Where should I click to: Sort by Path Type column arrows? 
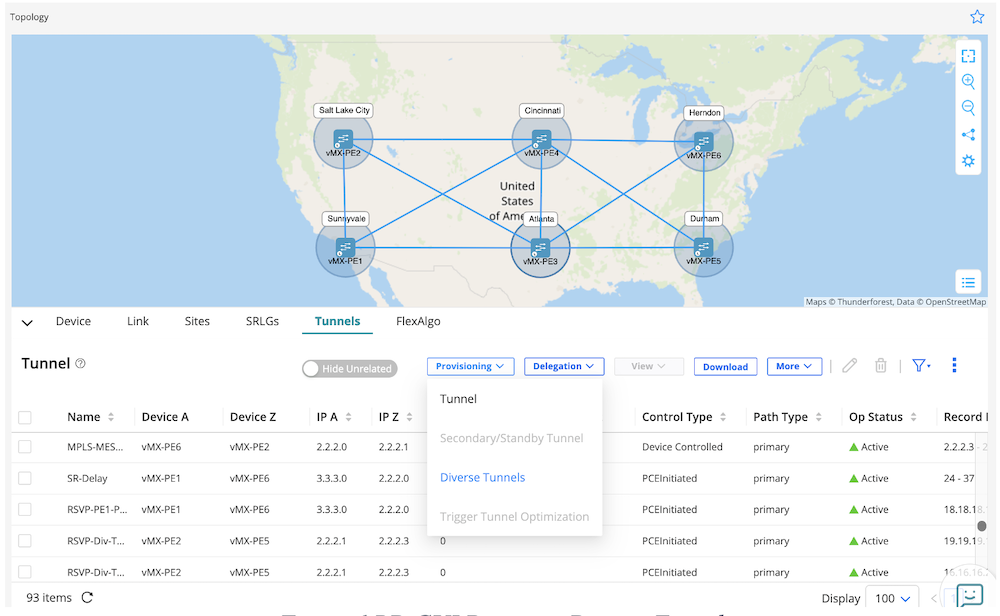(x=818, y=417)
